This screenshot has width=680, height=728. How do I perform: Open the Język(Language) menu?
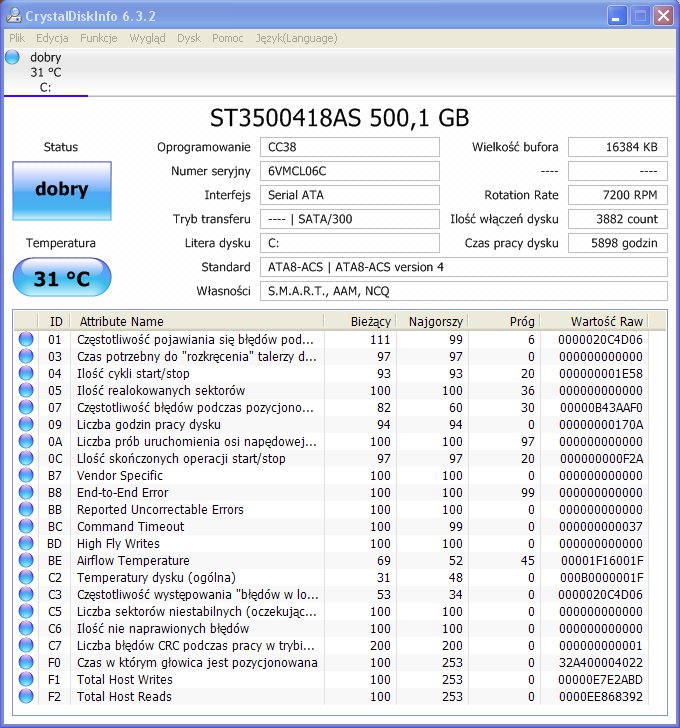296,38
